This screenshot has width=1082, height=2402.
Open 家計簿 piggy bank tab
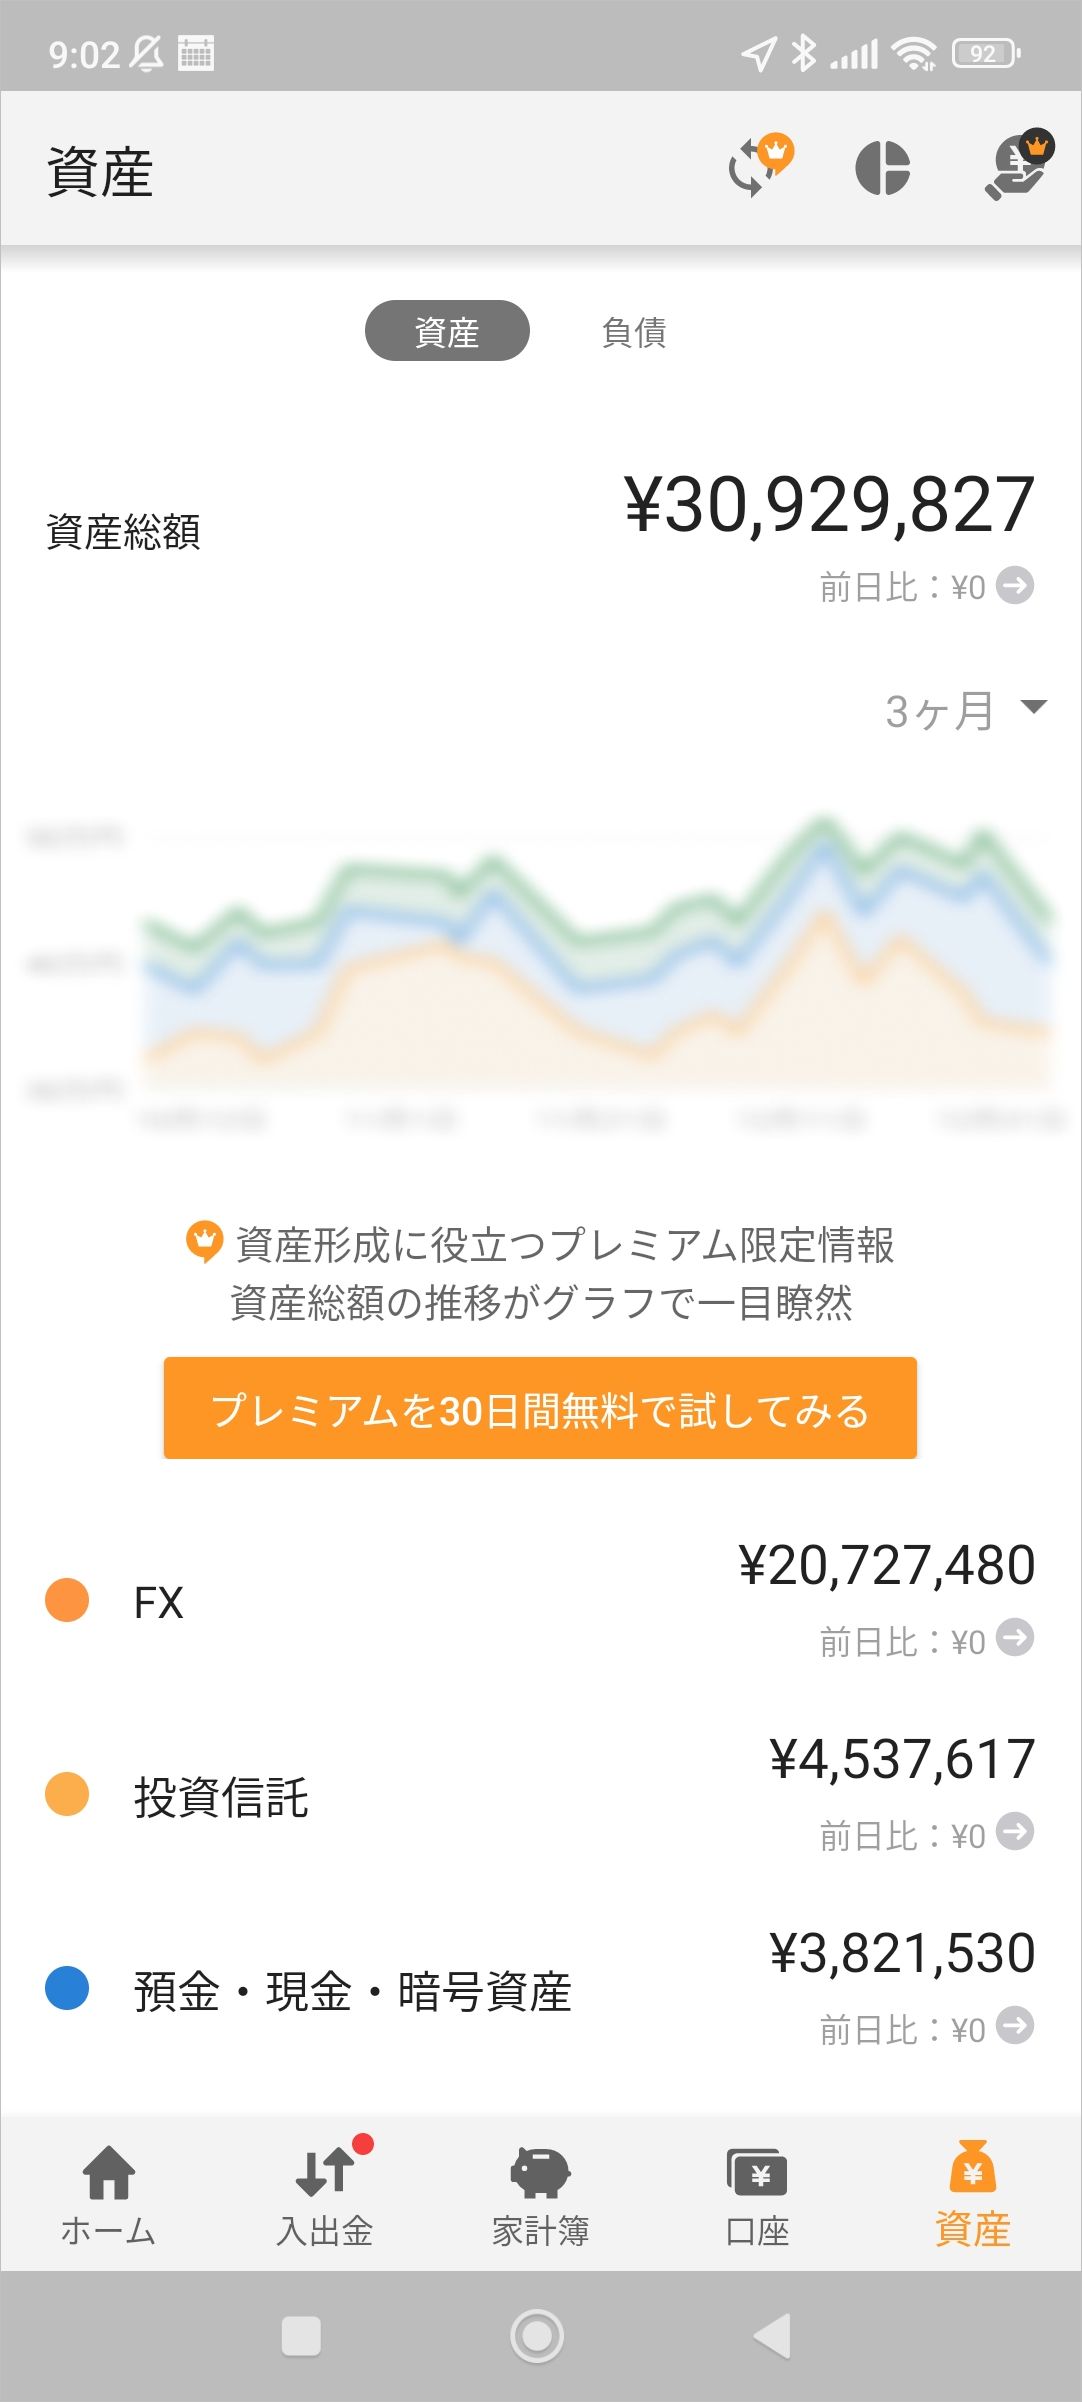click(540, 2194)
